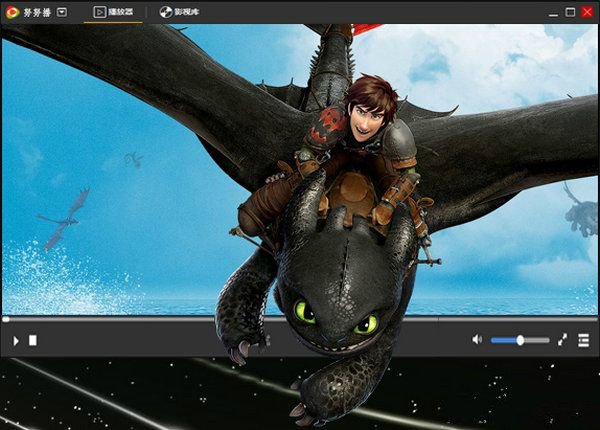
Task: Mute the audio with the speaker icon
Action: point(477,340)
